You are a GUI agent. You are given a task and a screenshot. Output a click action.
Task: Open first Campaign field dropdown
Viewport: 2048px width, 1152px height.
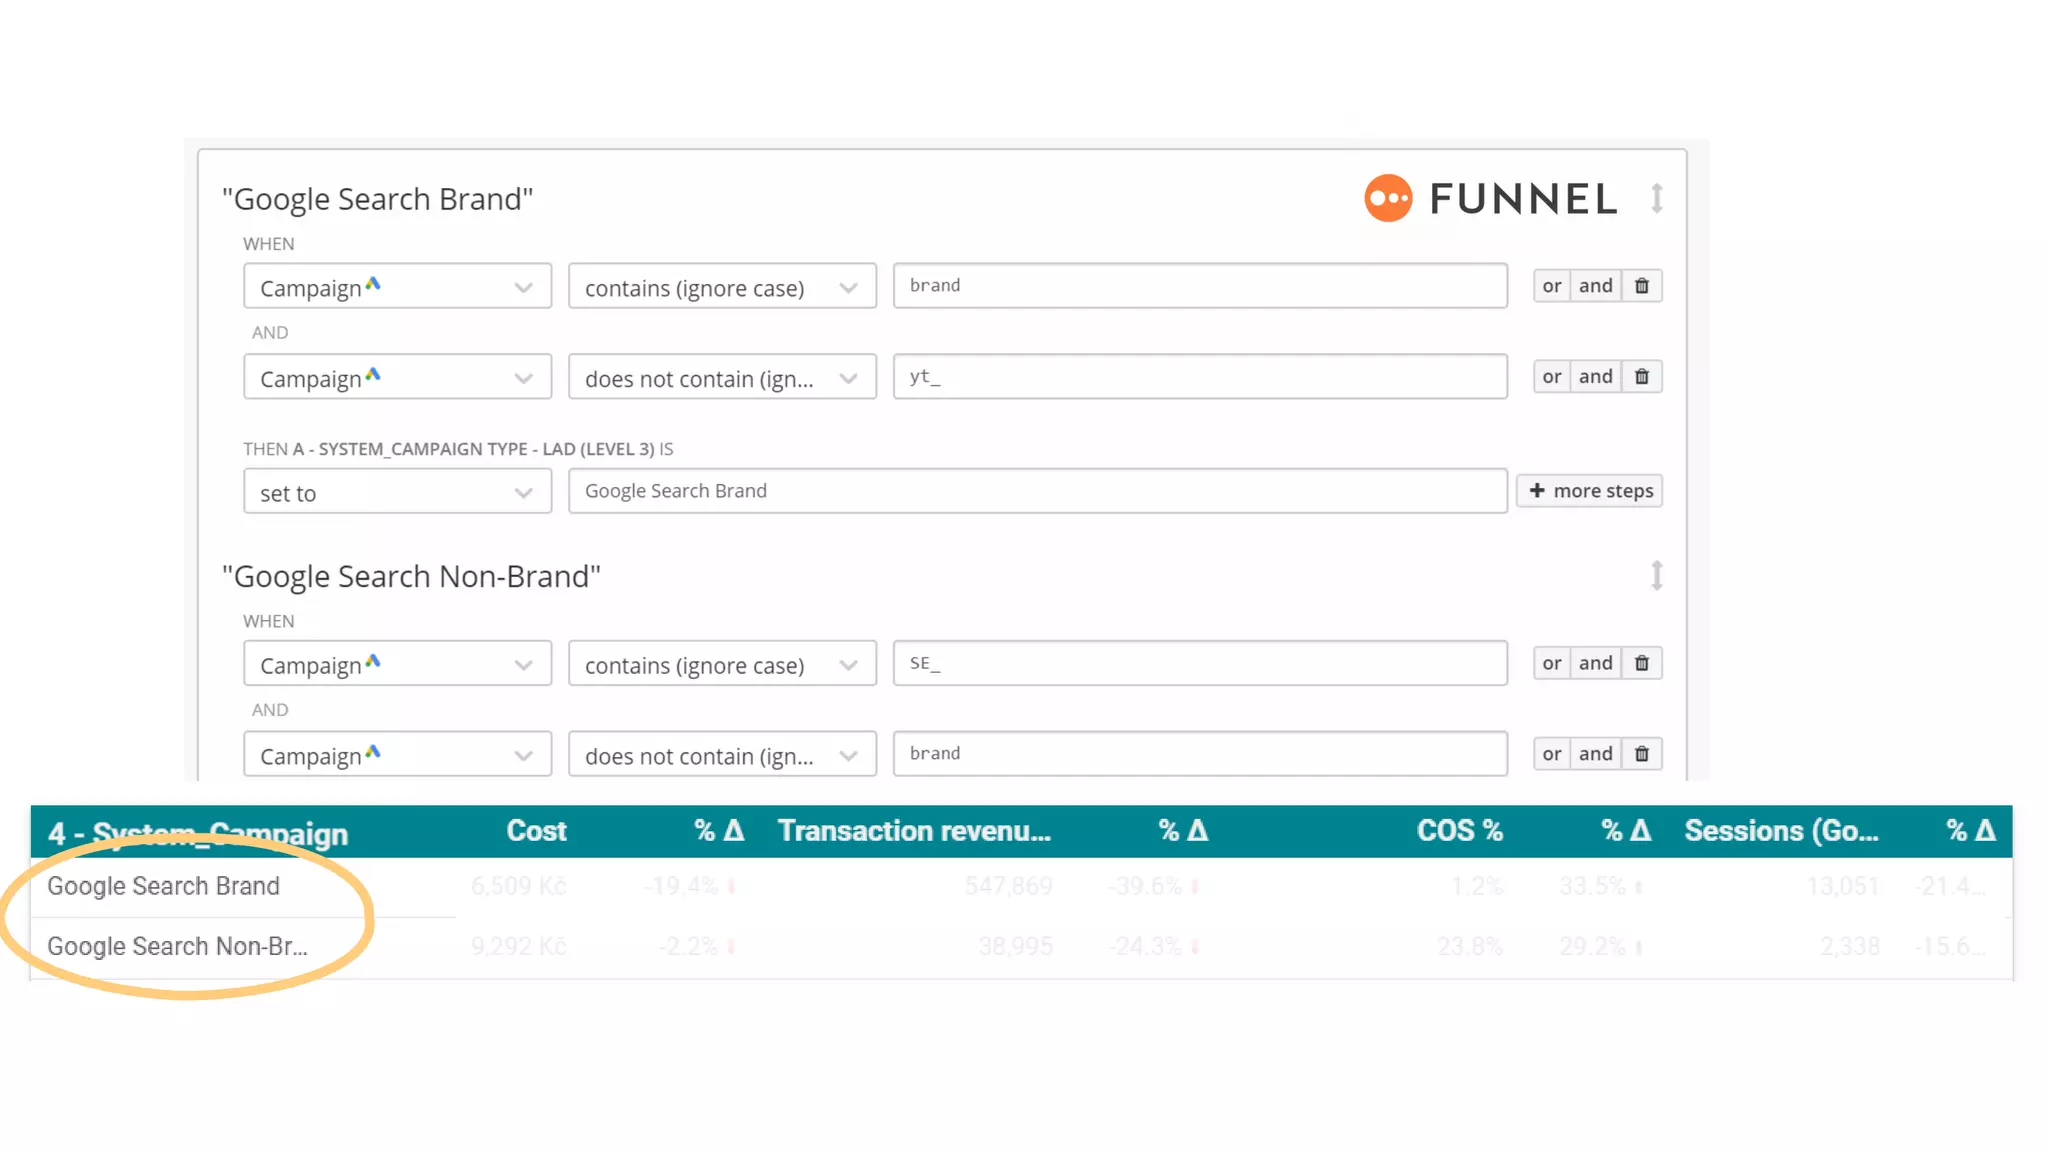(397, 287)
